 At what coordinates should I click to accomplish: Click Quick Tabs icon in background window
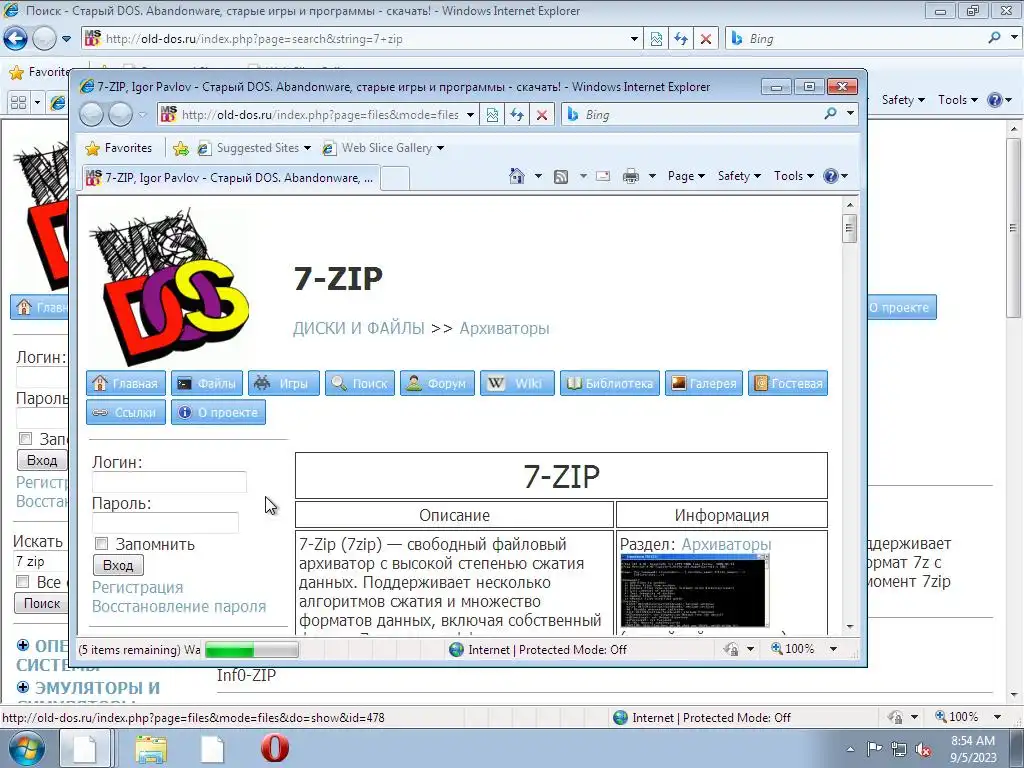coord(18,103)
